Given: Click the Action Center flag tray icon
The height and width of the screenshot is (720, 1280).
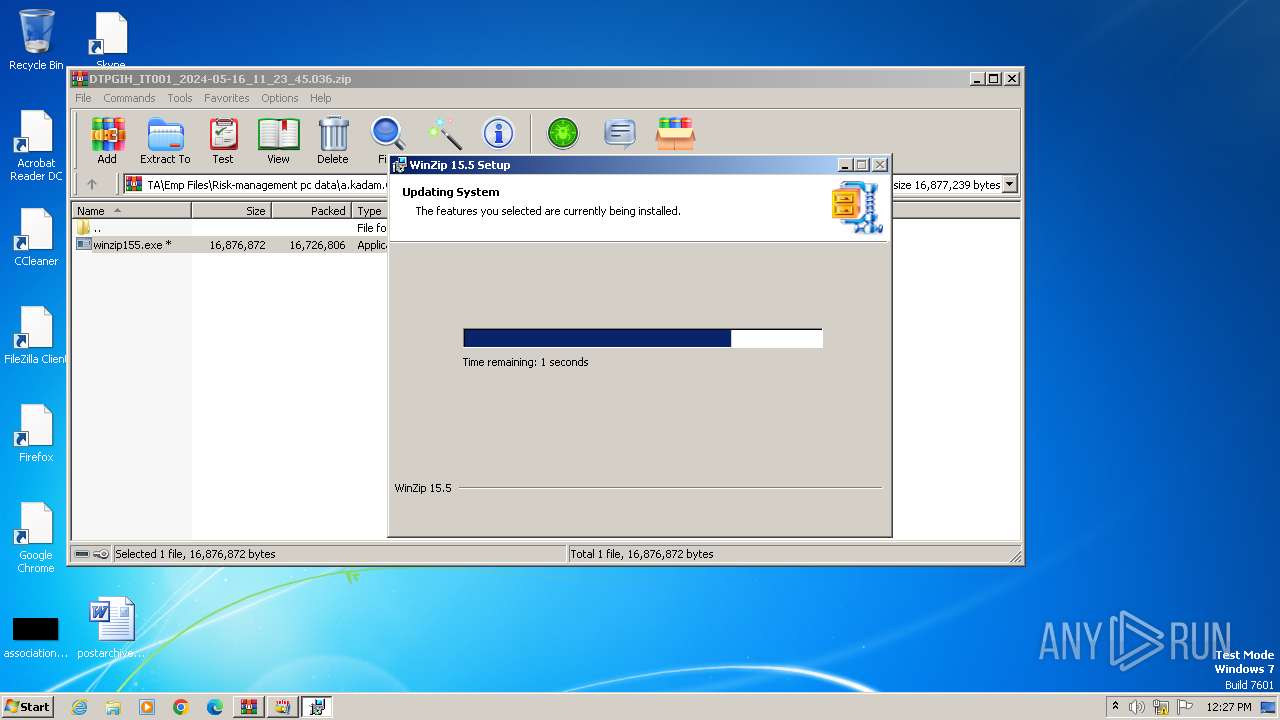Looking at the screenshot, I should (x=1185, y=707).
